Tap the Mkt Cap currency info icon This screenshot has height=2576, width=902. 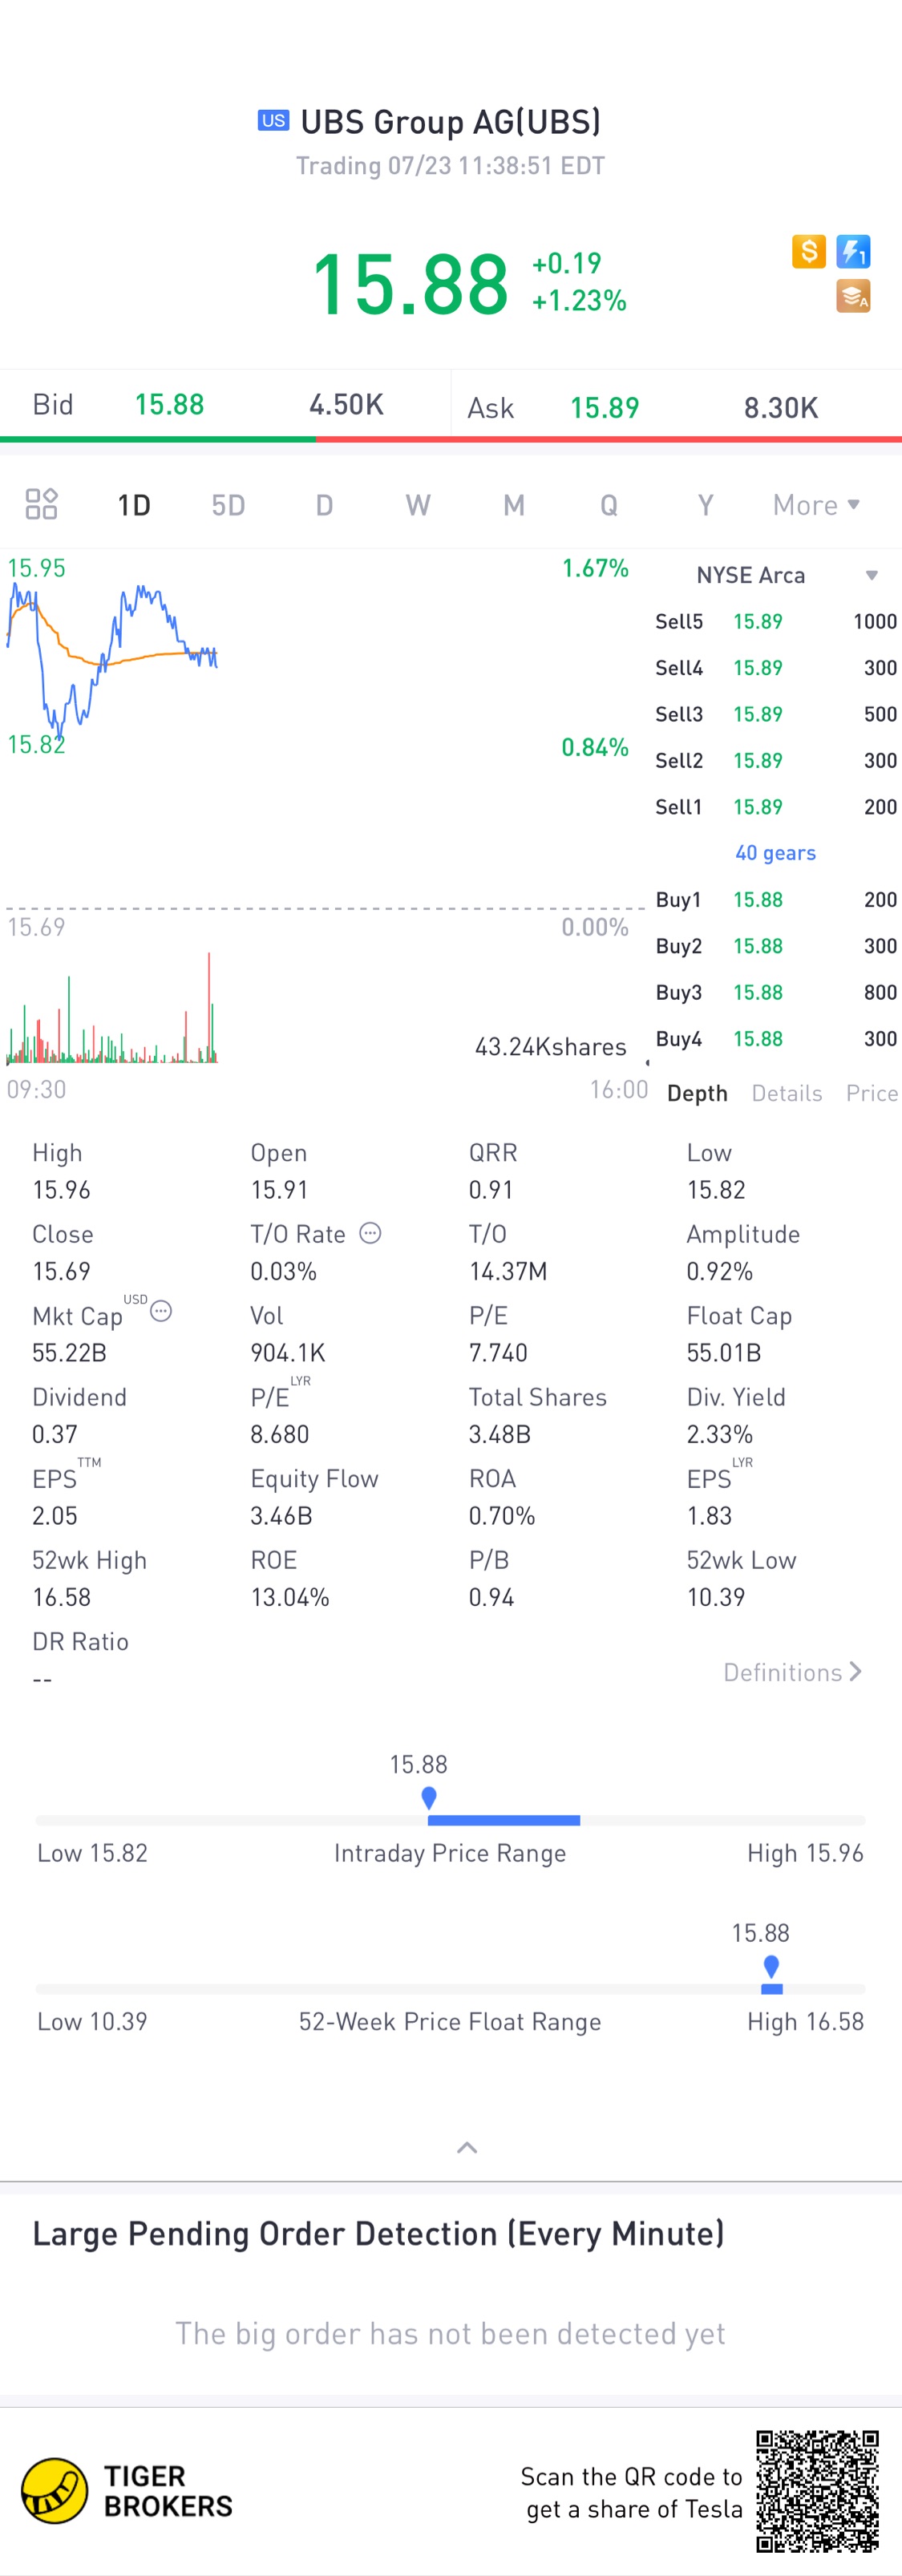click(161, 1311)
